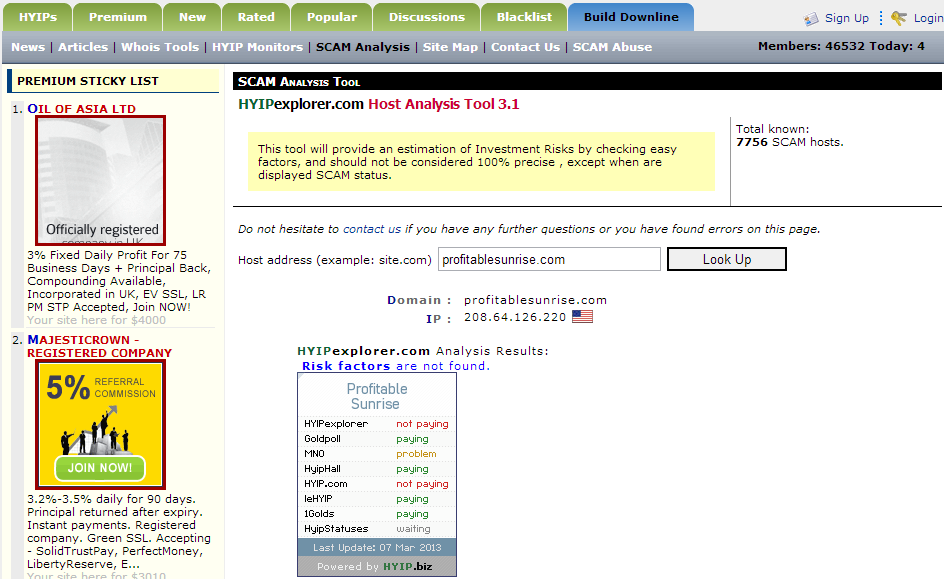Click the MajesticCrown 5% referral banner

click(101, 424)
